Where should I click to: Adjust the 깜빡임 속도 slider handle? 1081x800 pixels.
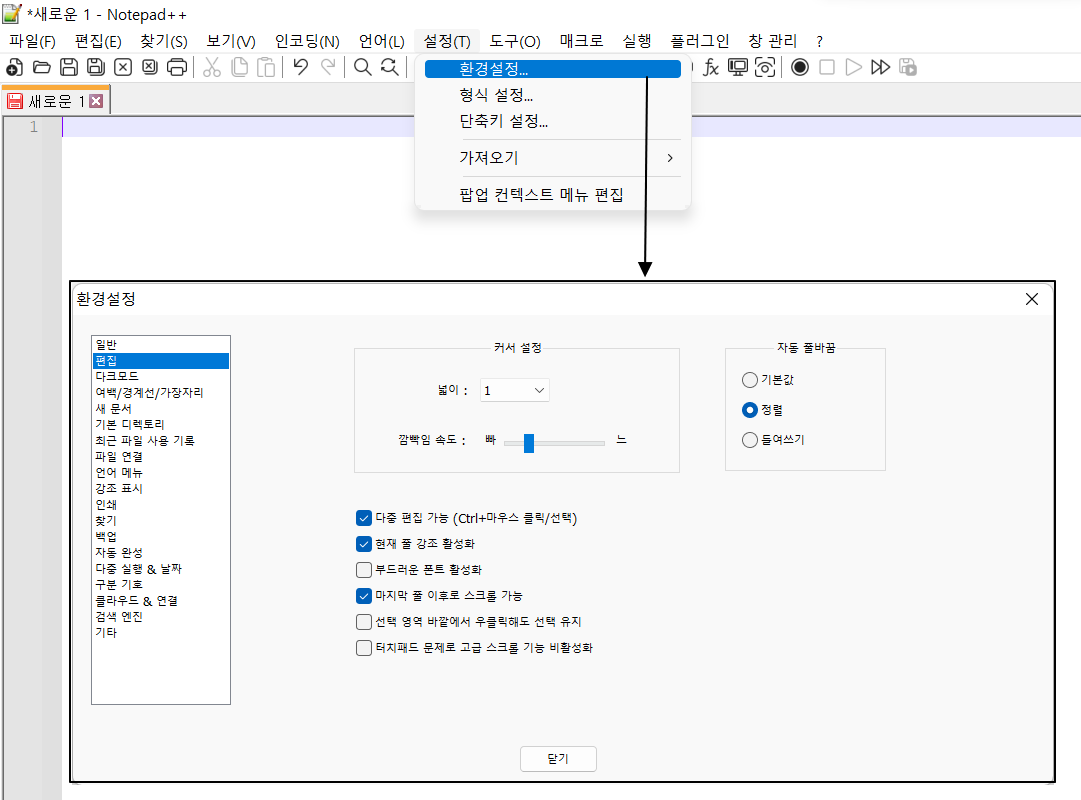tap(529, 443)
